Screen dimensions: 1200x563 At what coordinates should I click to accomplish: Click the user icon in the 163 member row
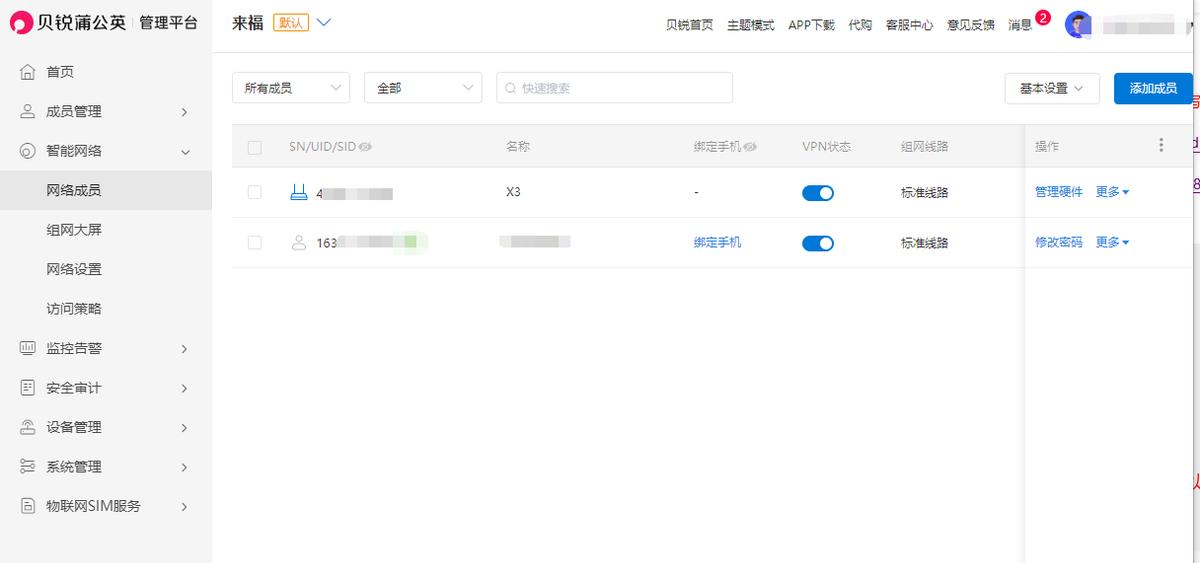[x=298, y=242]
